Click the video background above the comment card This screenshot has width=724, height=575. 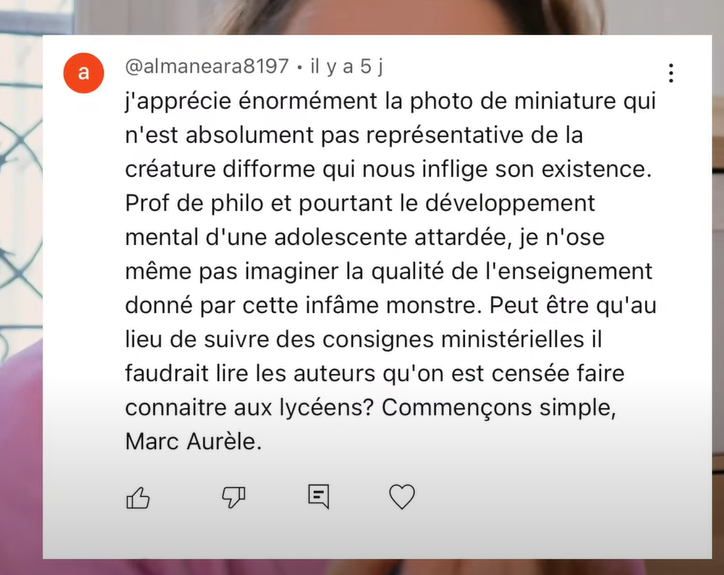(369, 17)
